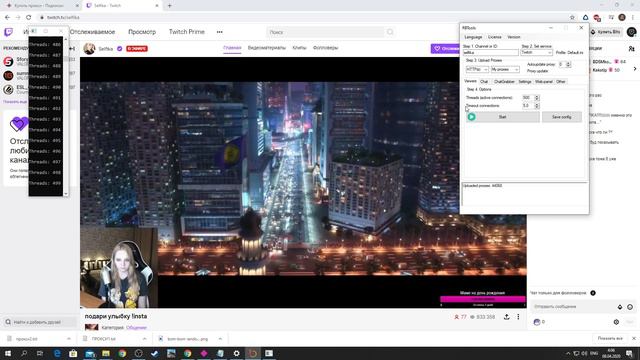640x360 pixels.
Task: Switch to the Главная channel tab
Action: click(232, 48)
